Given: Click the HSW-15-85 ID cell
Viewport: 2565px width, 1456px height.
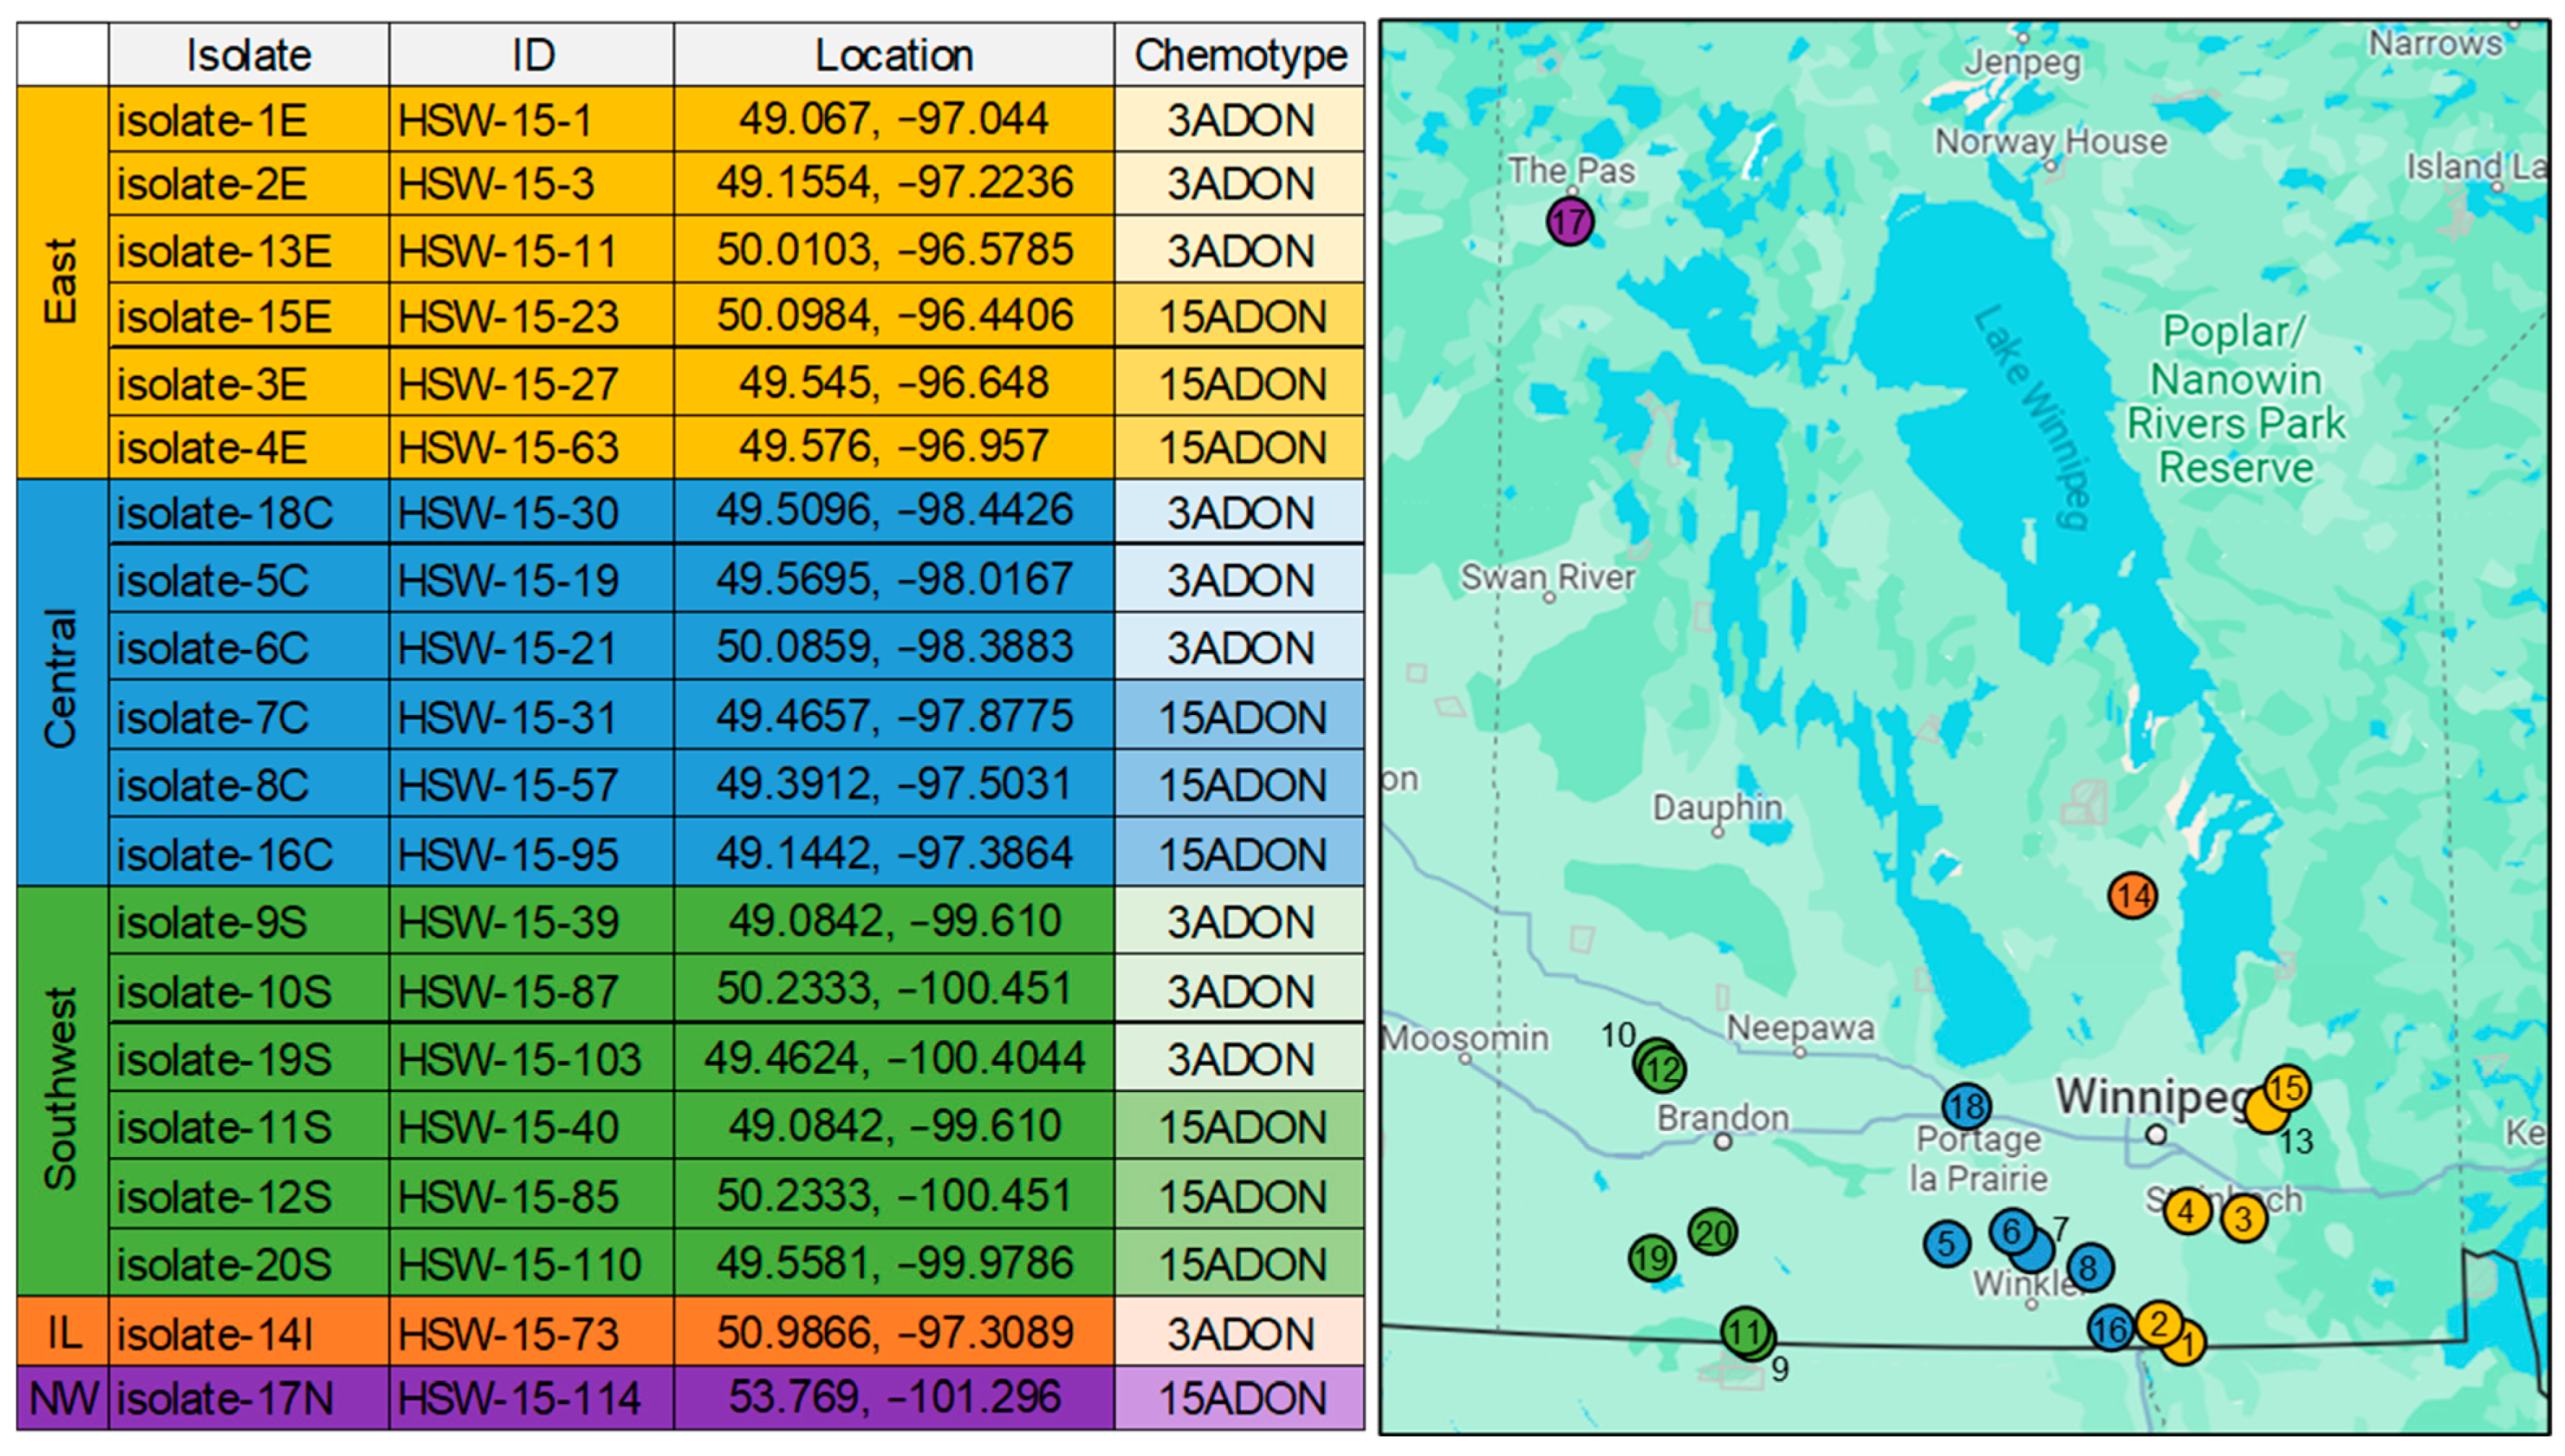Looking at the screenshot, I should pos(532,1195).
